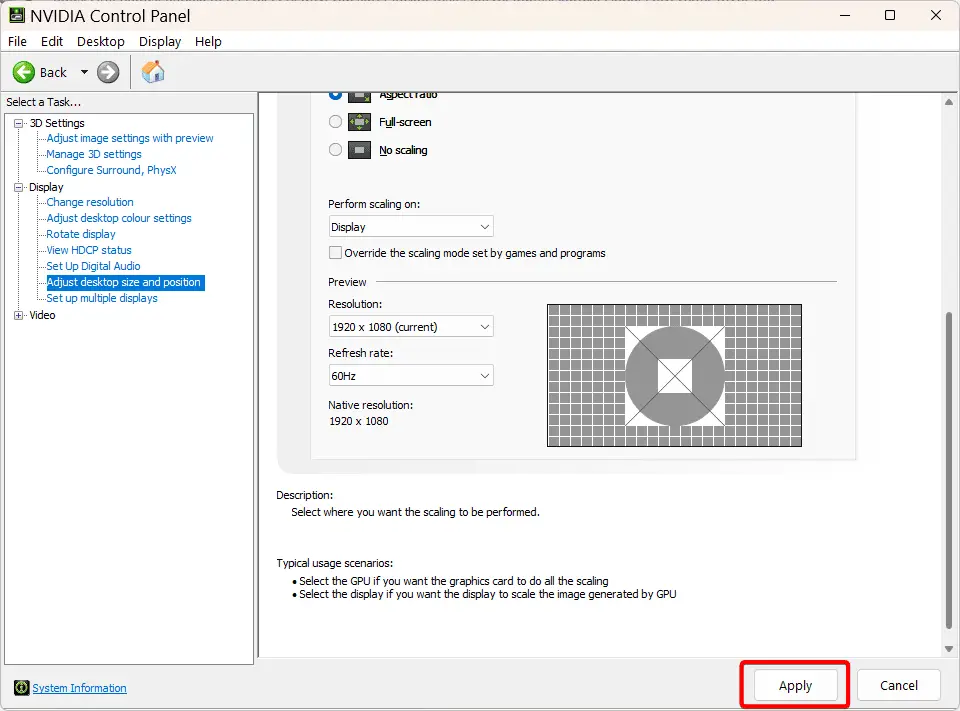Open the Help menu
Image resolution: width=960 pixels, height=711 pixels.
coord(208,42)
